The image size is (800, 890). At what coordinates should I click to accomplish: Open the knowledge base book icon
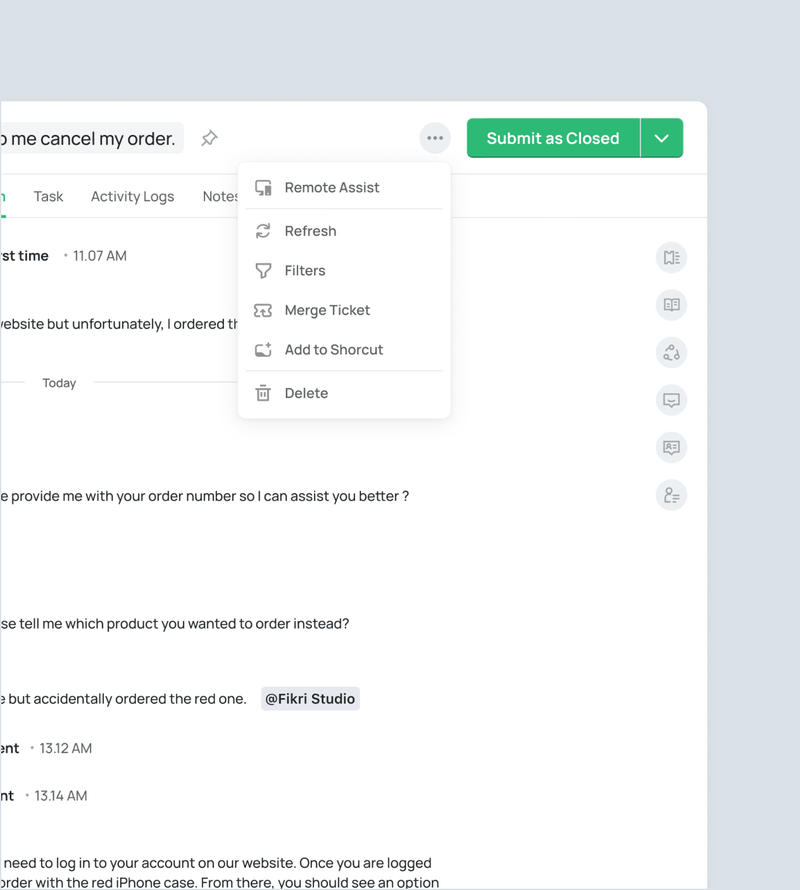click(671, 305)
